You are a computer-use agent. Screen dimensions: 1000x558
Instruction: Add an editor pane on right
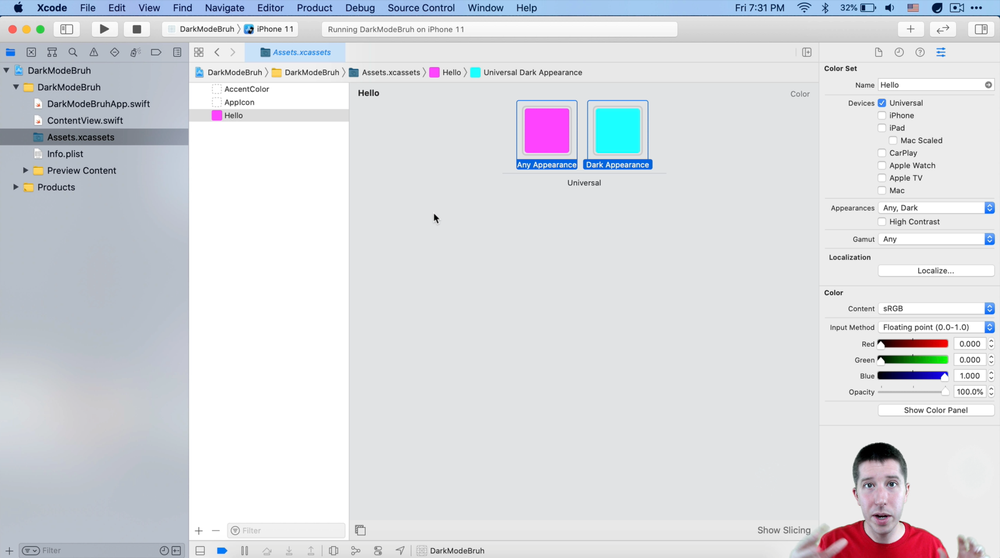[807, 52]
